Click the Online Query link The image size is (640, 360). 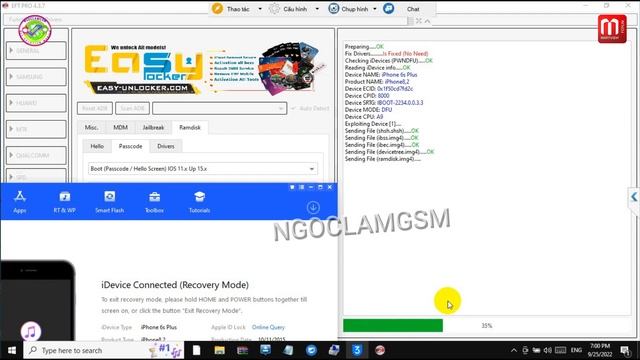(x=268, y=327)
